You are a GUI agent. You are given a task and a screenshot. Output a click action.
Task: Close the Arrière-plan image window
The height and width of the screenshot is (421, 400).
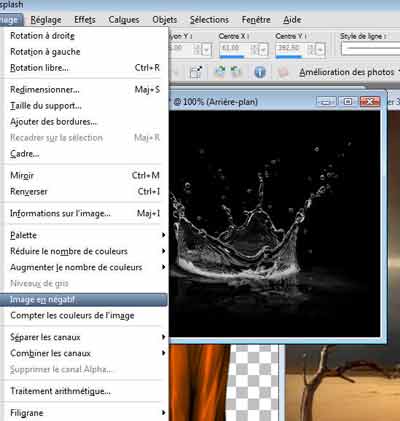[x=370, y=101]
